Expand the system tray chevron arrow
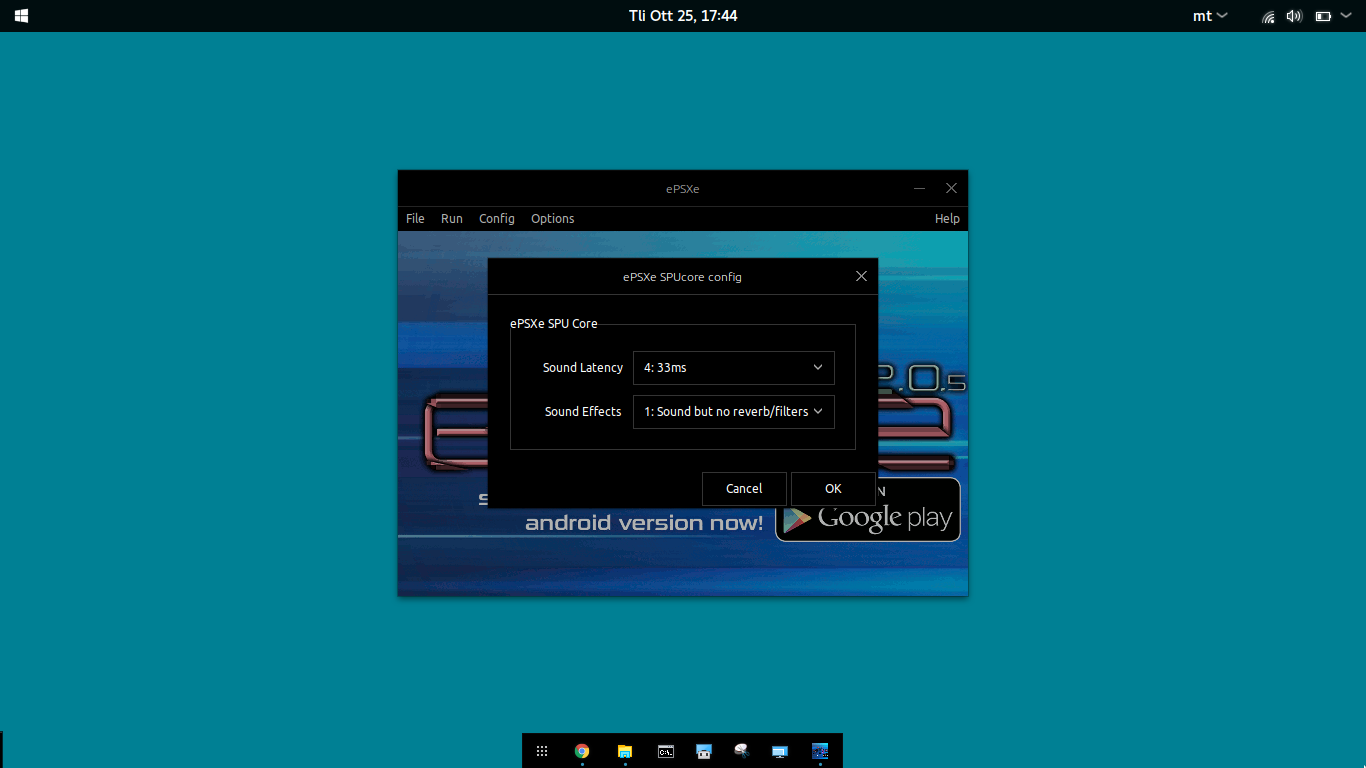The image size is (1366, 768). (1348, 16)
